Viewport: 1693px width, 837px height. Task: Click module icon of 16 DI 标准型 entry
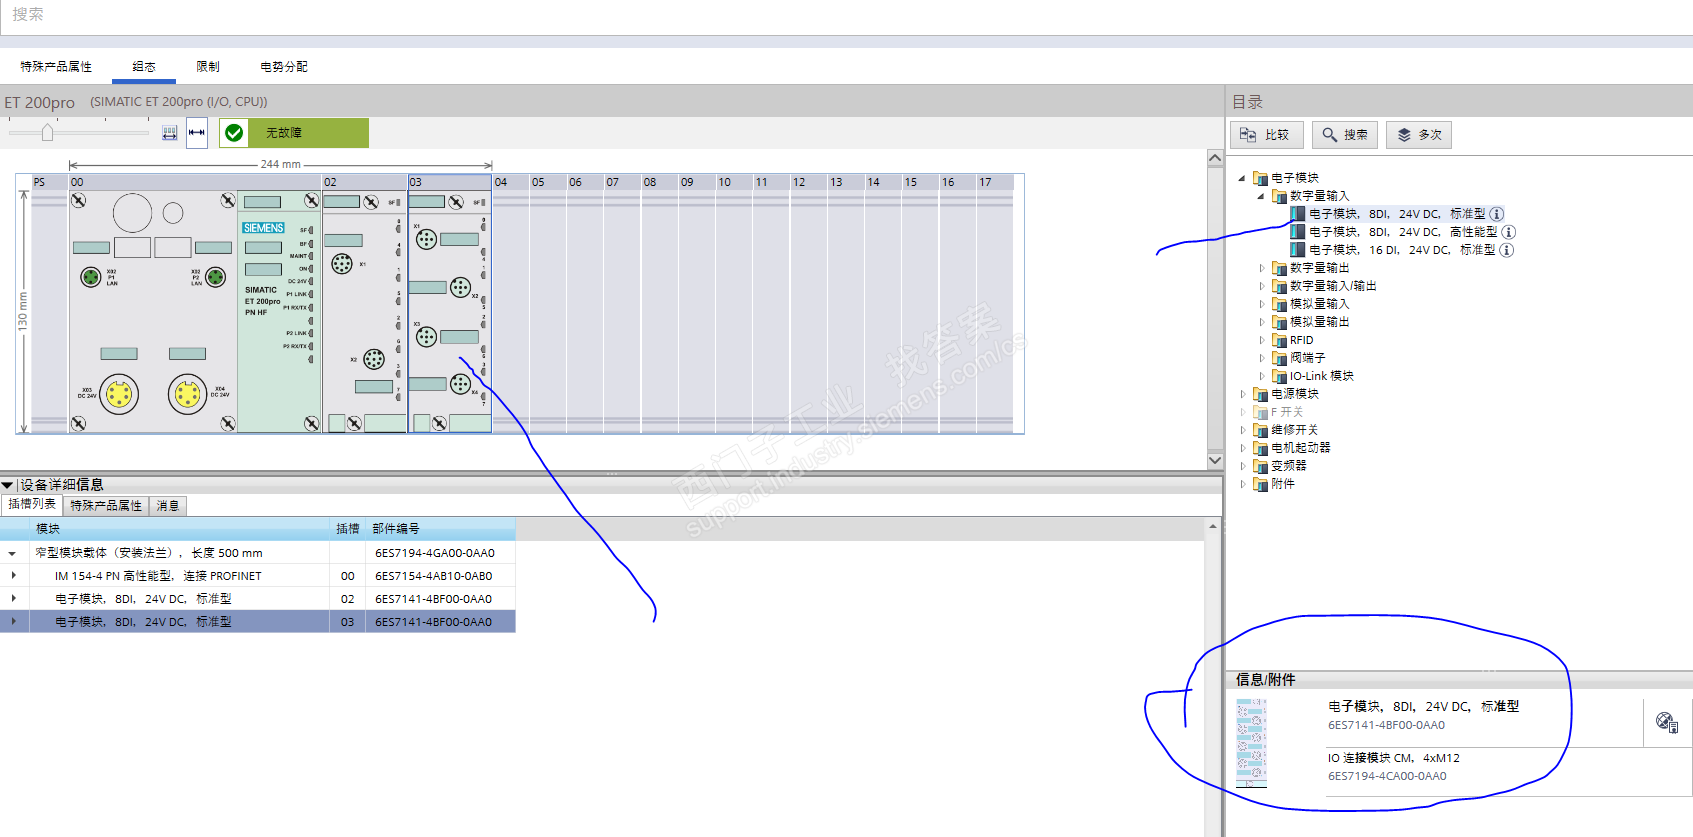[1298, 250]
